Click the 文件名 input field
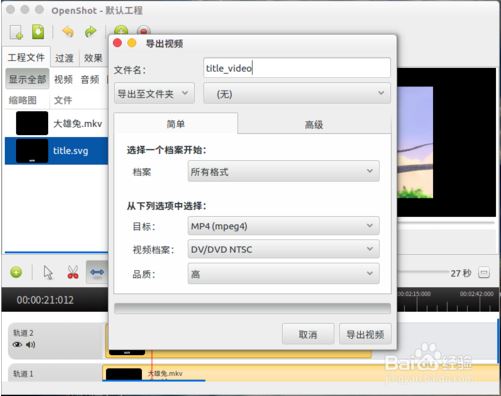This screenshot has height=396, width=501. [x=297, y=68]
